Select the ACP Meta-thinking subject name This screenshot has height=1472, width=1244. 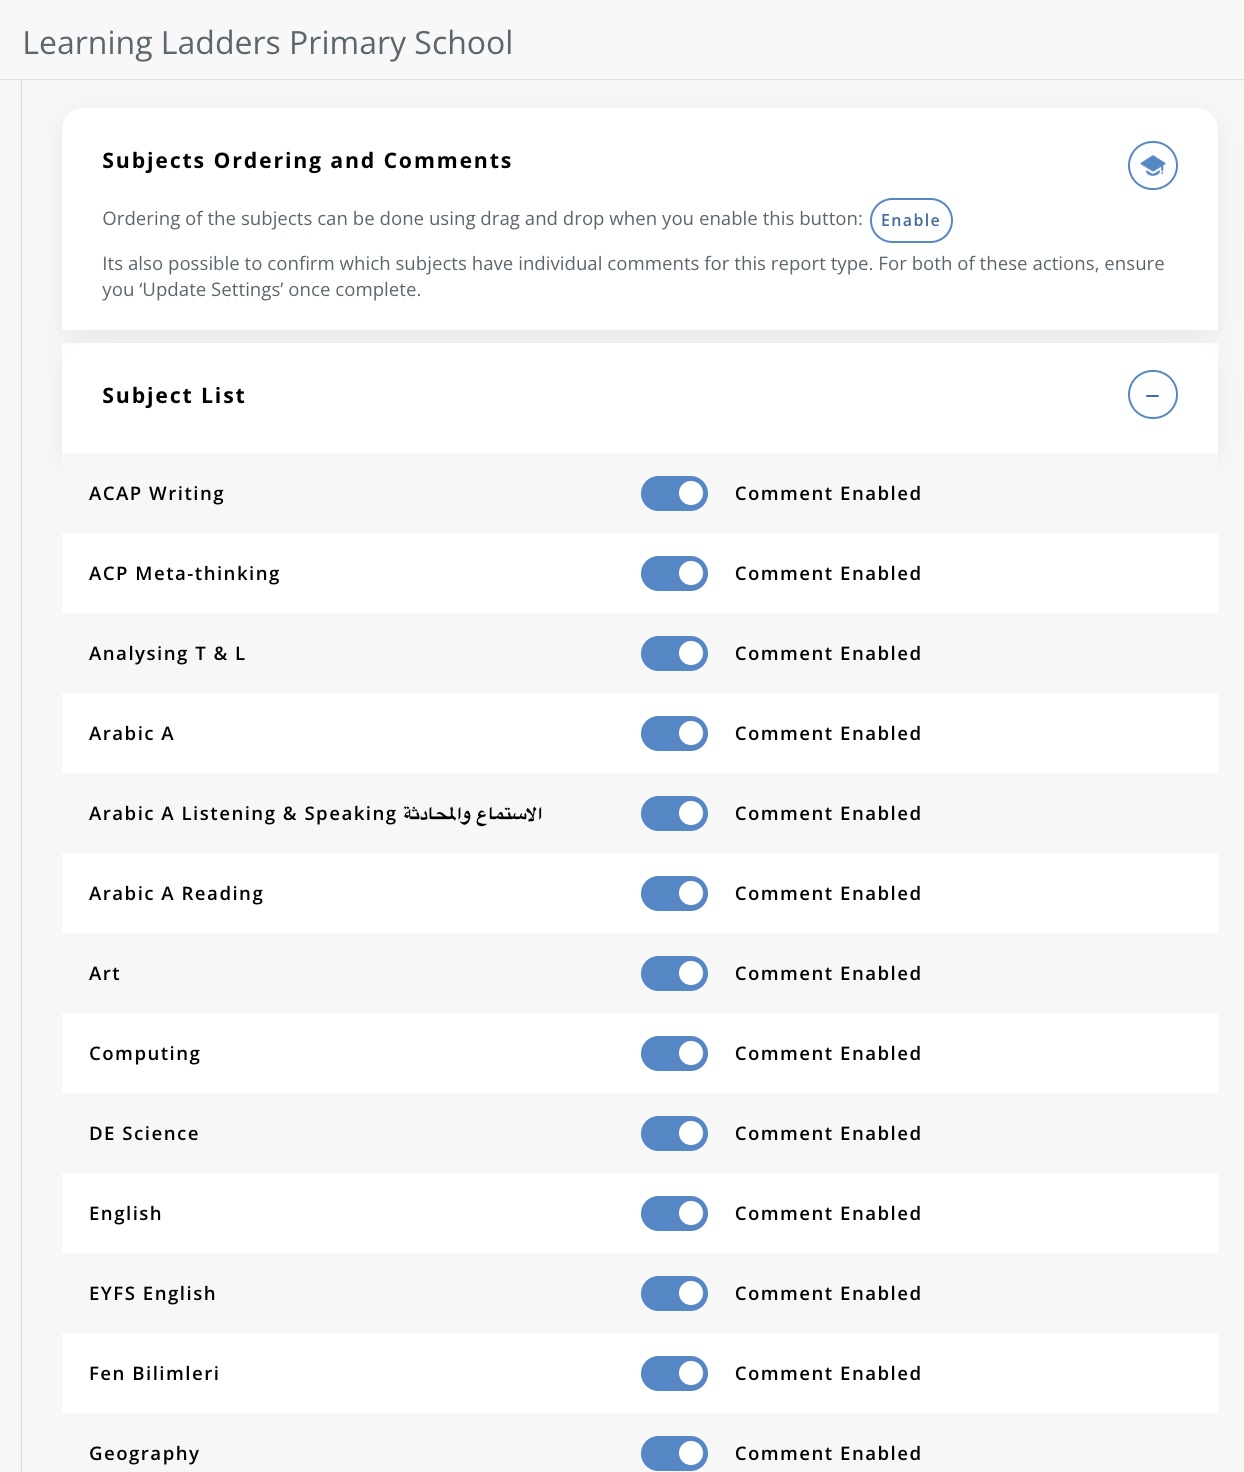click(x=184, y=574)
